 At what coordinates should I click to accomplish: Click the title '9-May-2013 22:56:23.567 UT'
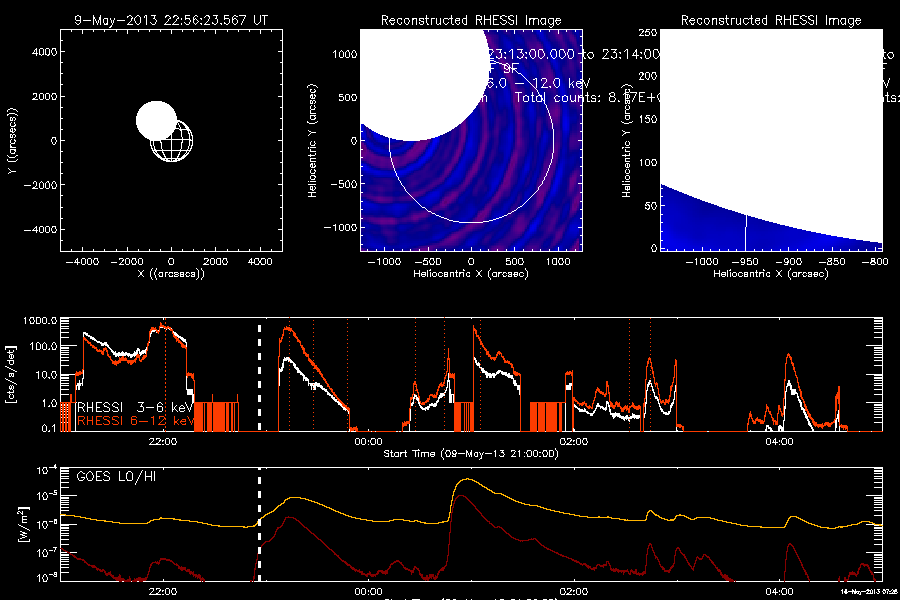[171, 21]
